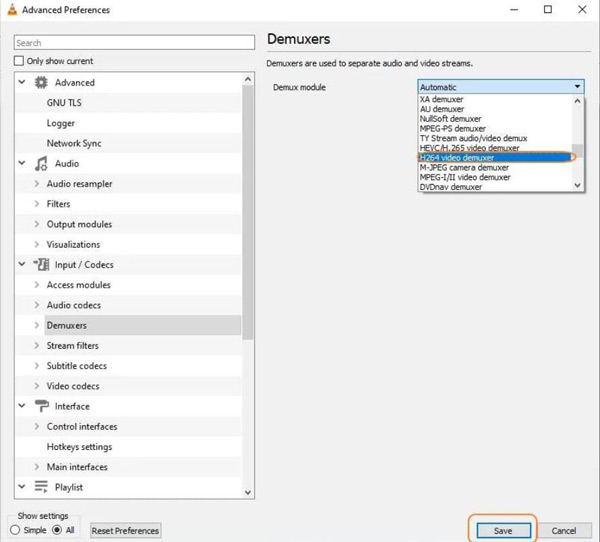Click the Search input field
The image size is (600, 542).
(x=134, y=42)
